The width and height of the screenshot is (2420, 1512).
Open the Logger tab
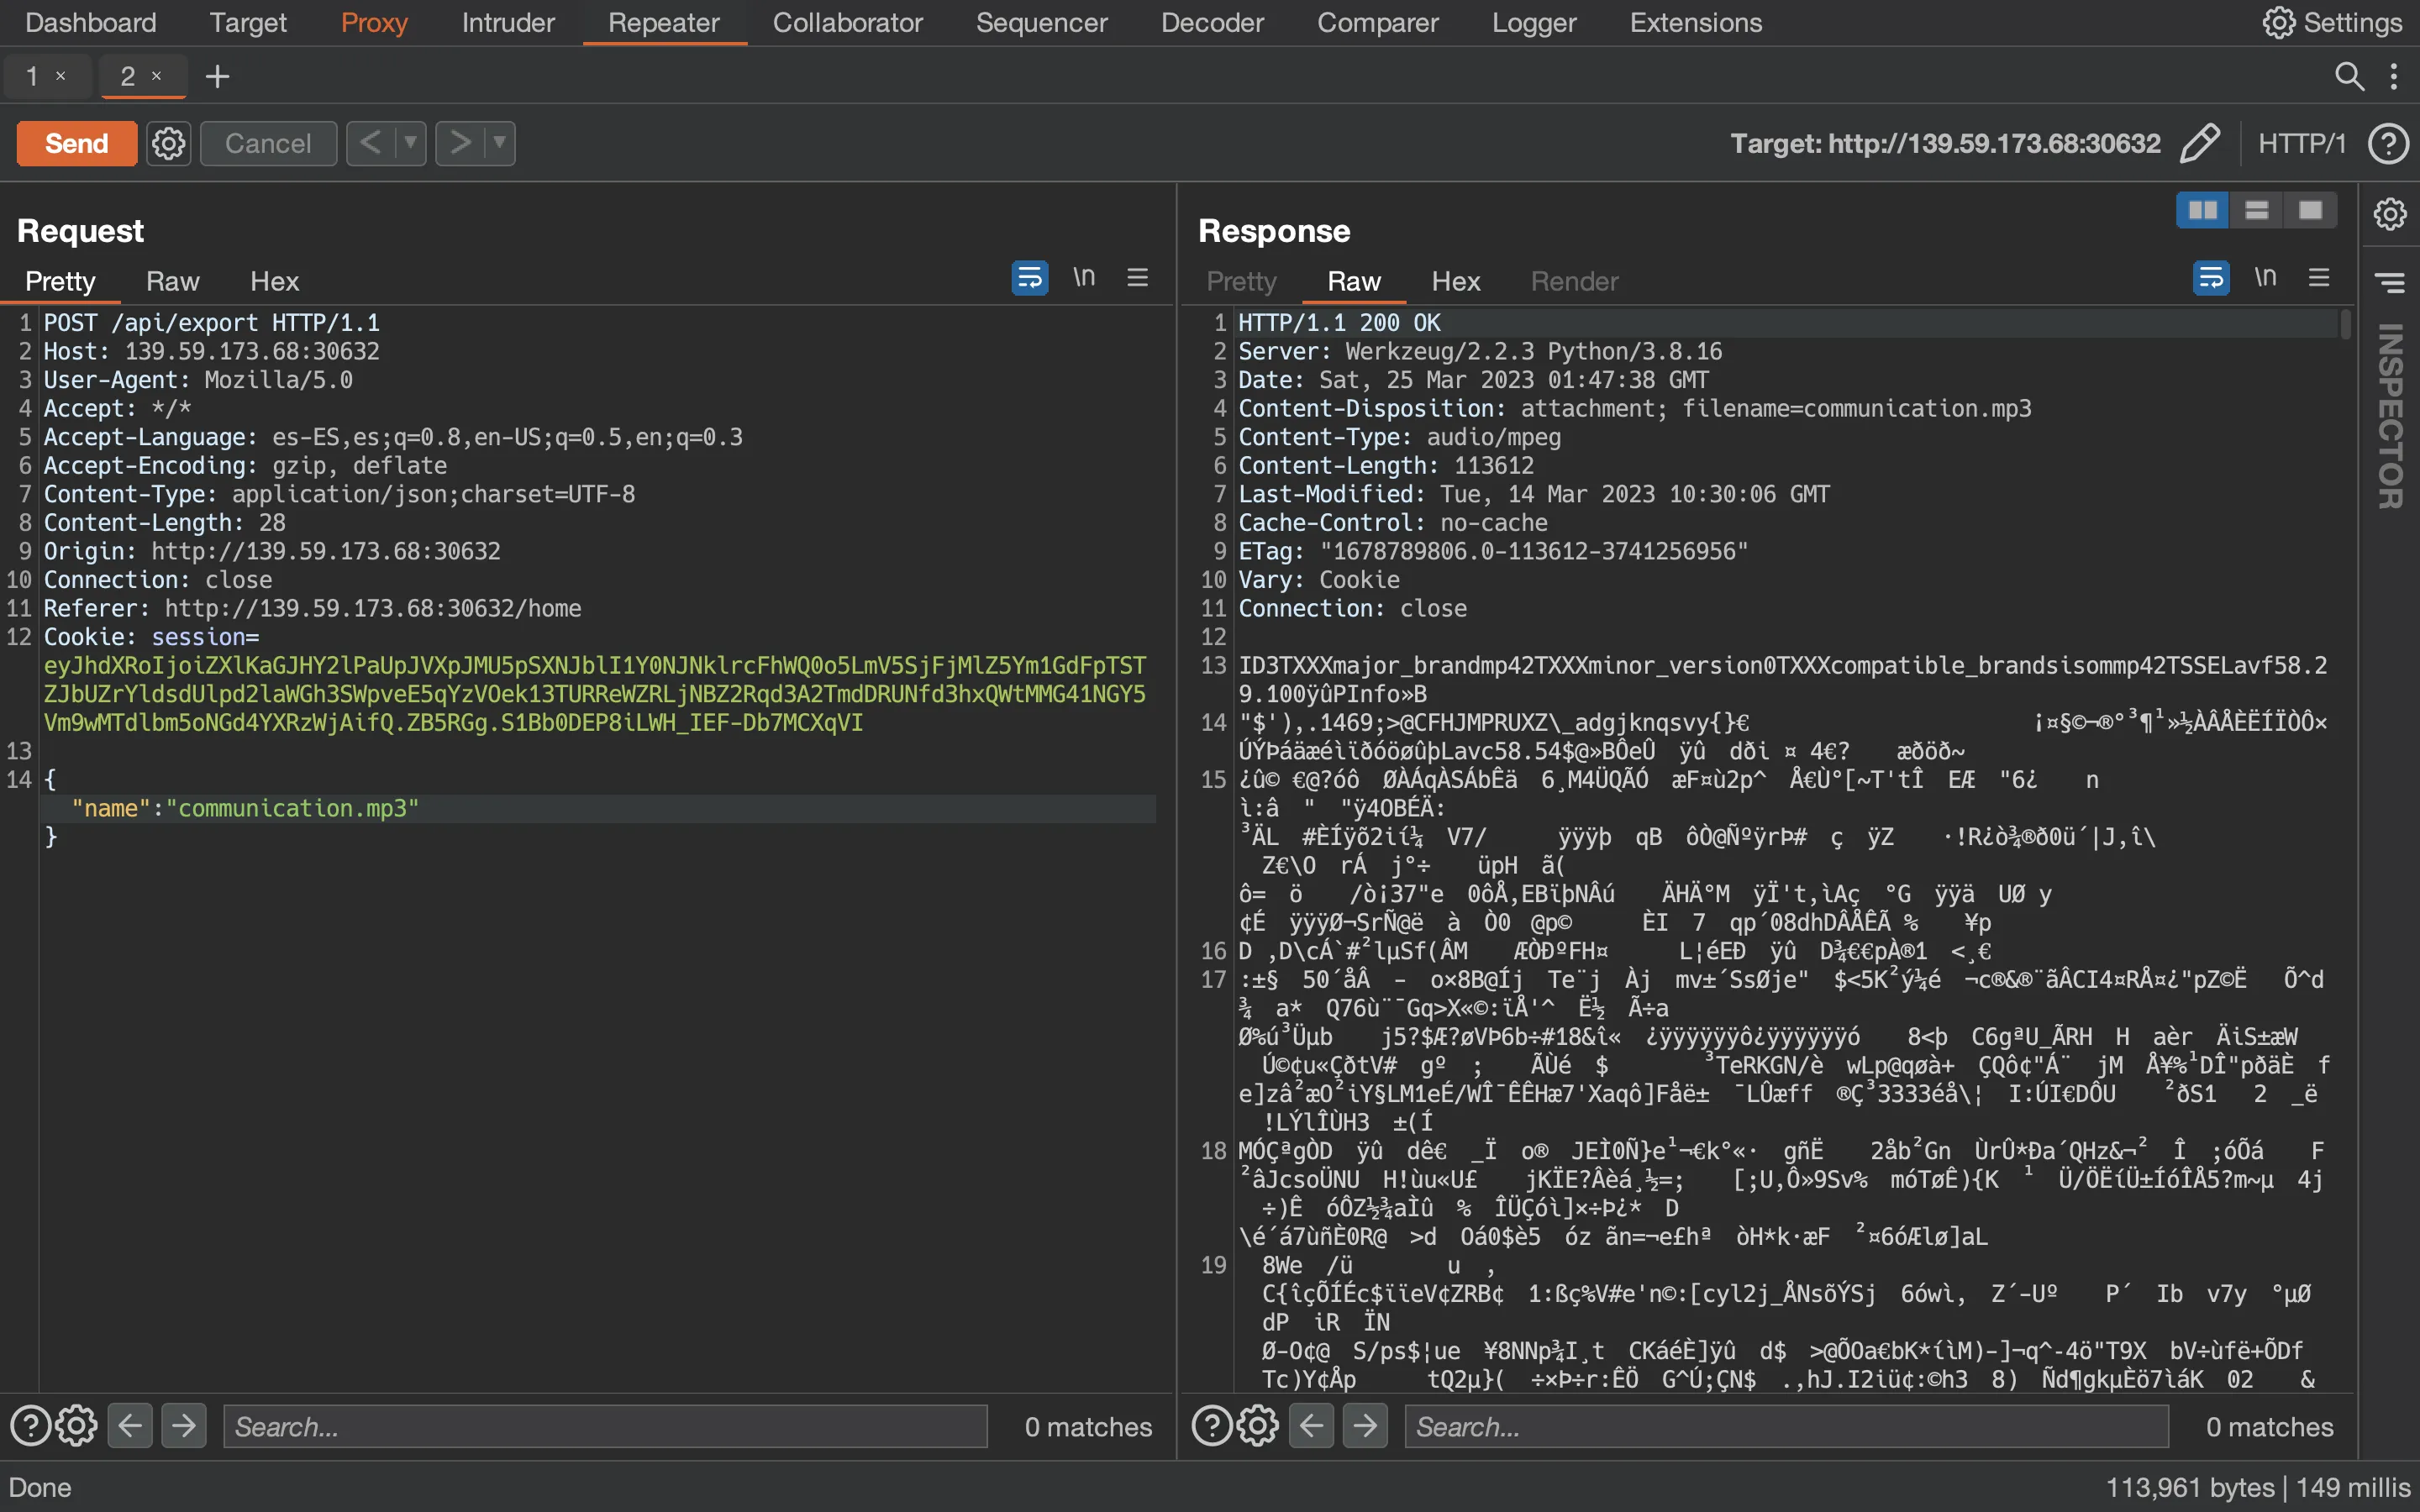pos(1534,22)
